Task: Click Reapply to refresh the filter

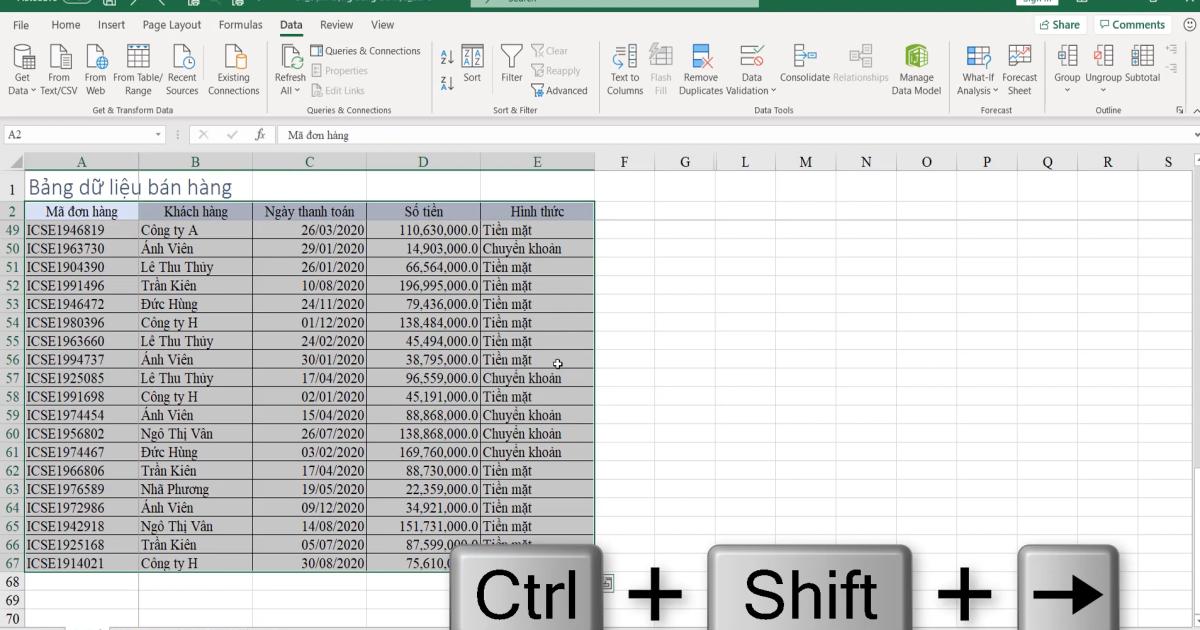Action: 556,71
